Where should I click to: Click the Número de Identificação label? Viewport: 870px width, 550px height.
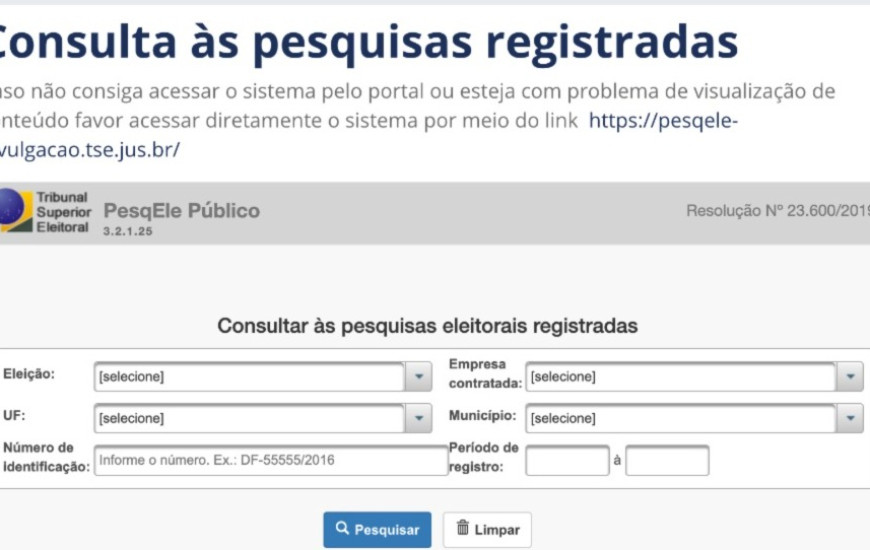(x=46, y=457)
